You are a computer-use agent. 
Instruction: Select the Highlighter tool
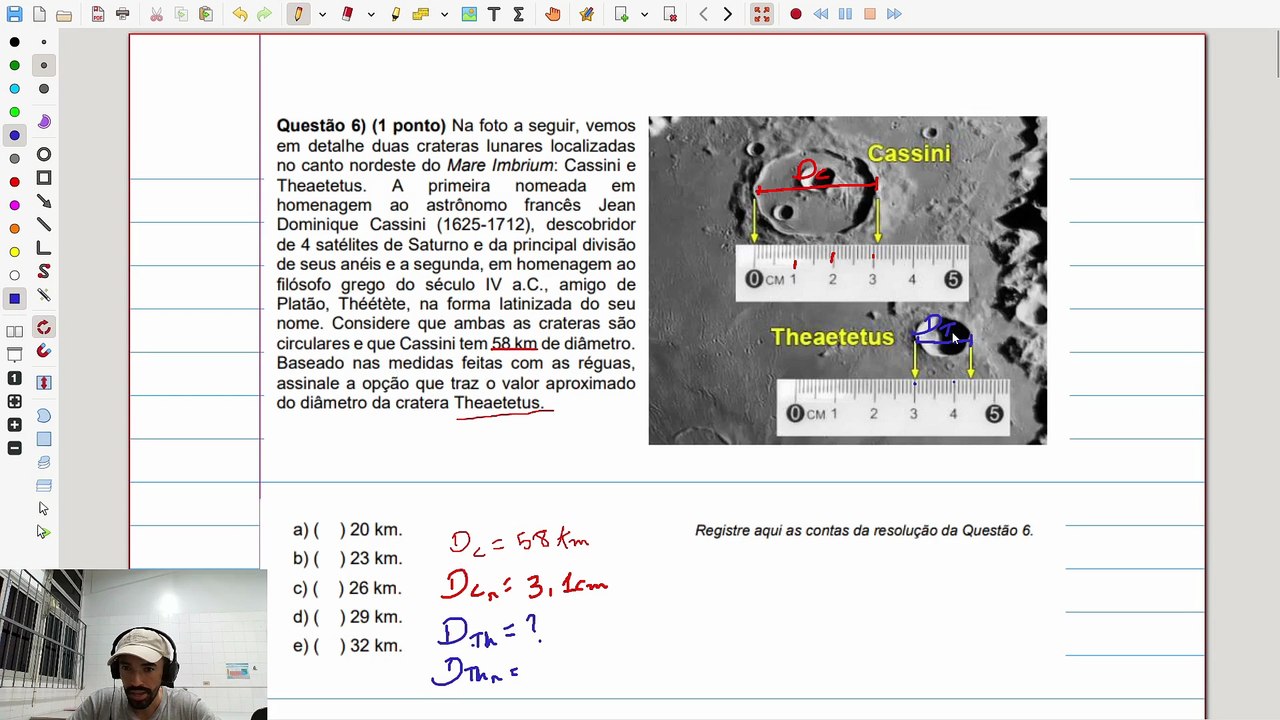(396, 14)
